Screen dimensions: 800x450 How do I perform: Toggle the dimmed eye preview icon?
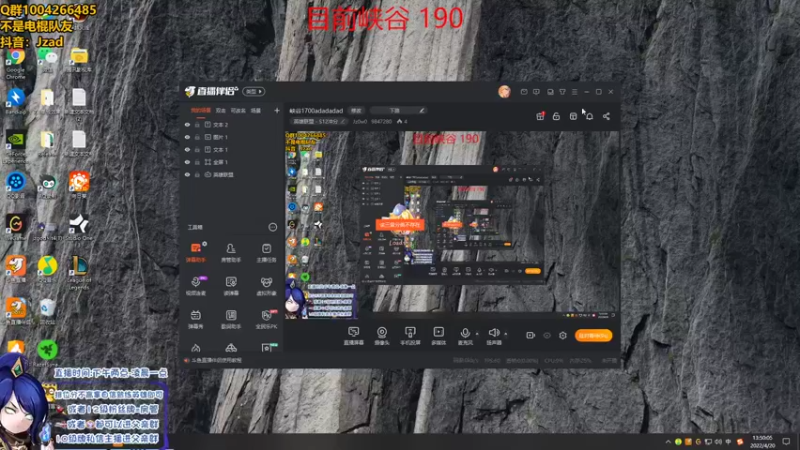pyautogui.click(x=547, y=335)
